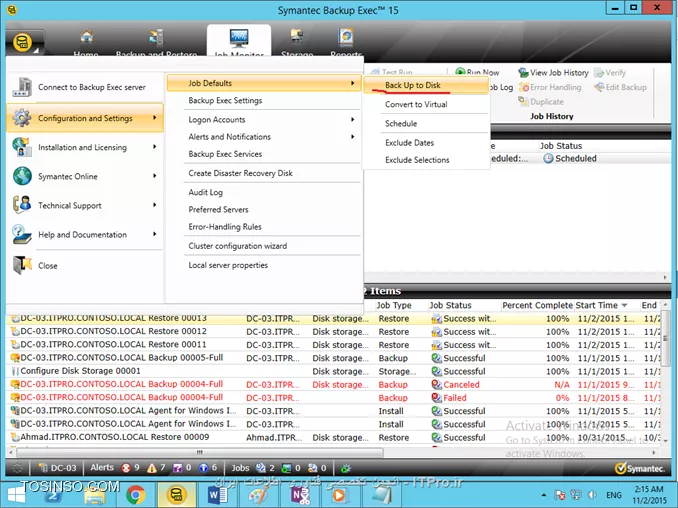Click the Verify ribbon button

(x=610, y=73)
